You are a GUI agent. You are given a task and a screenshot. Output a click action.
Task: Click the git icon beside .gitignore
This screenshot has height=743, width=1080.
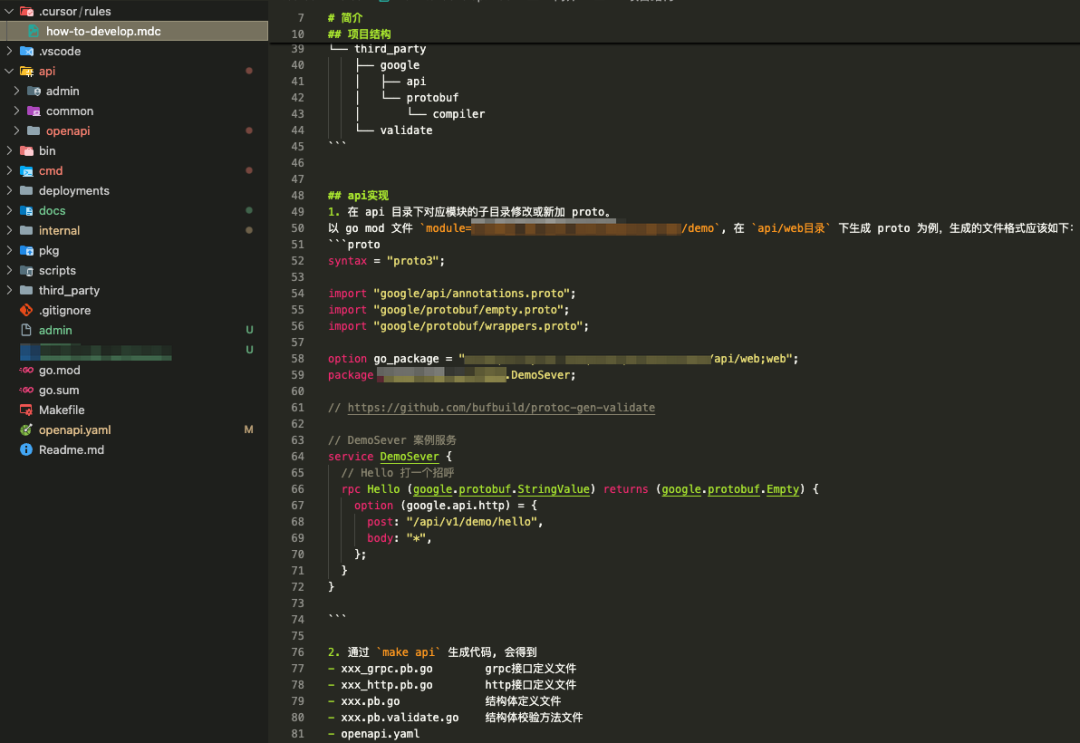pyautogui.click(x=26, y=311)
